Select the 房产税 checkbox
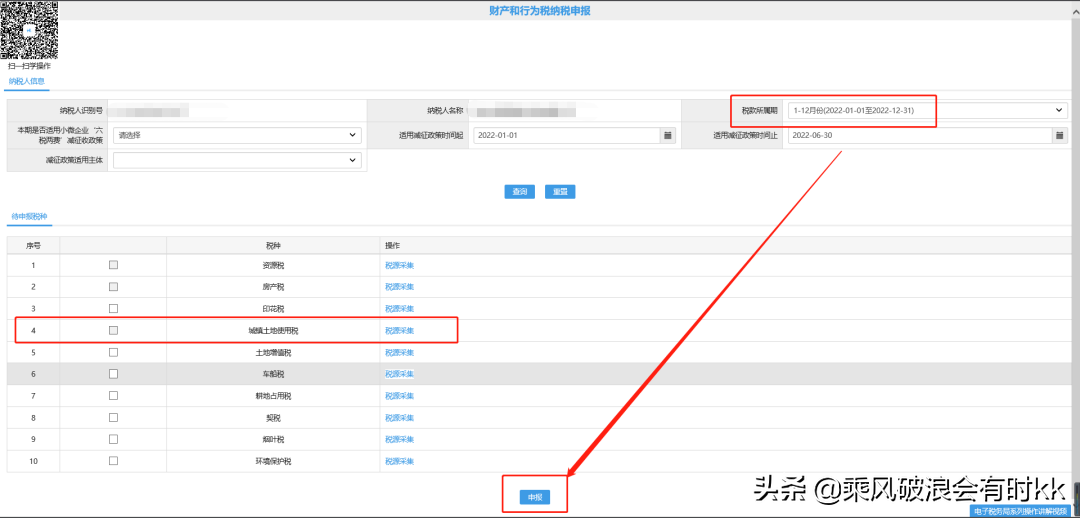1080x518 pixels. (113, 286)
